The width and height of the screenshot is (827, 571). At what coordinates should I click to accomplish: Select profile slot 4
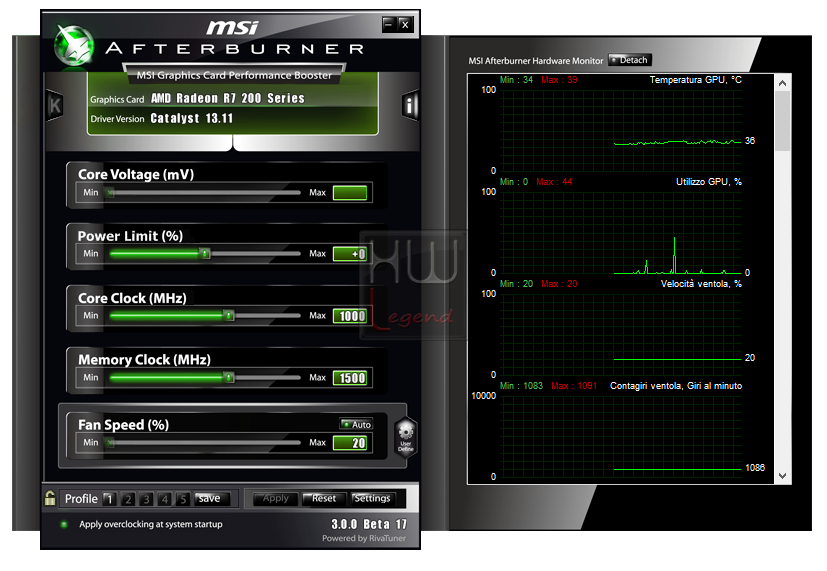point(165,499)
